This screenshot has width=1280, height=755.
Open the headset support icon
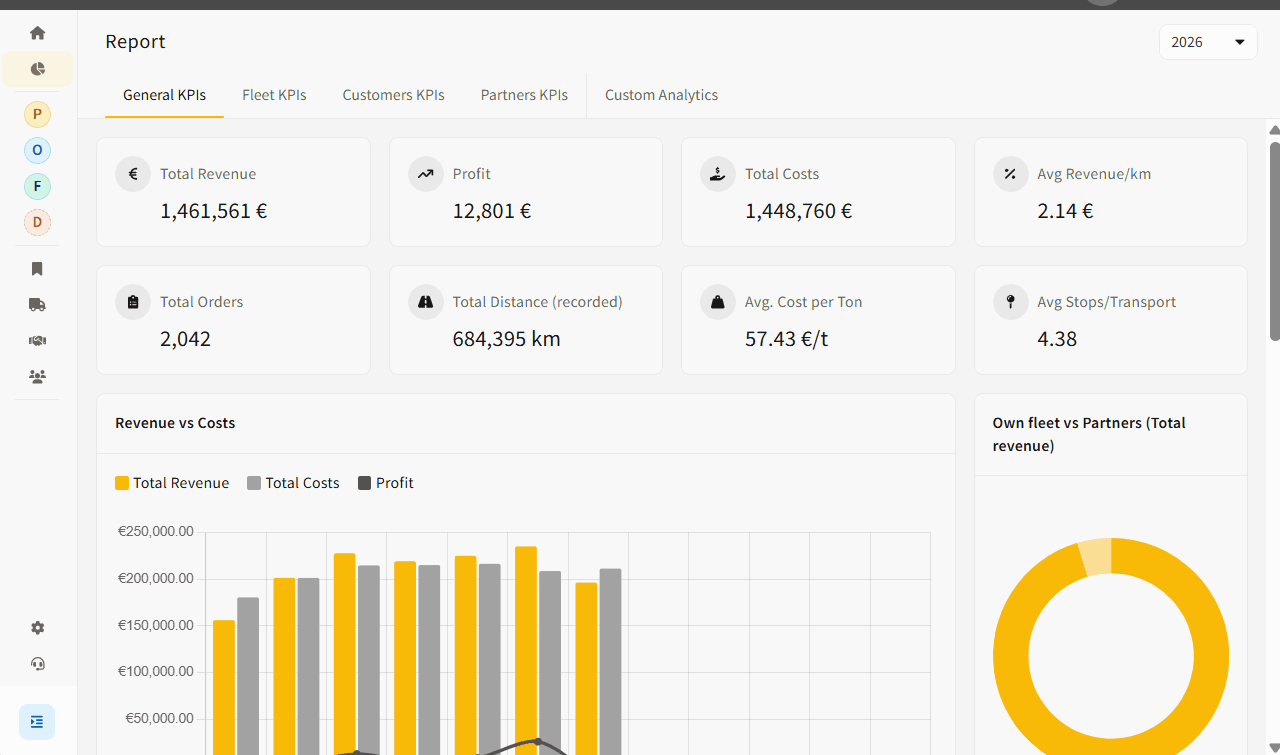pos(37,664)
